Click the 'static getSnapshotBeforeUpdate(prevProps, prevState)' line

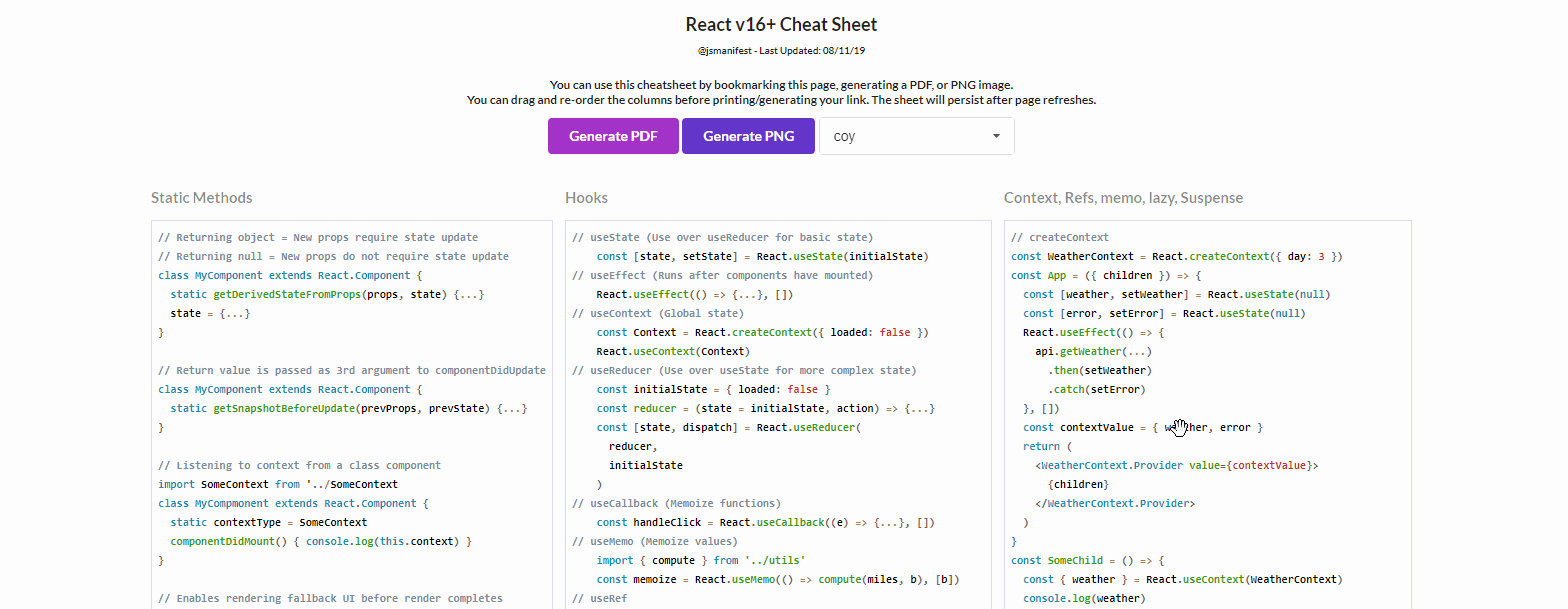349,408
